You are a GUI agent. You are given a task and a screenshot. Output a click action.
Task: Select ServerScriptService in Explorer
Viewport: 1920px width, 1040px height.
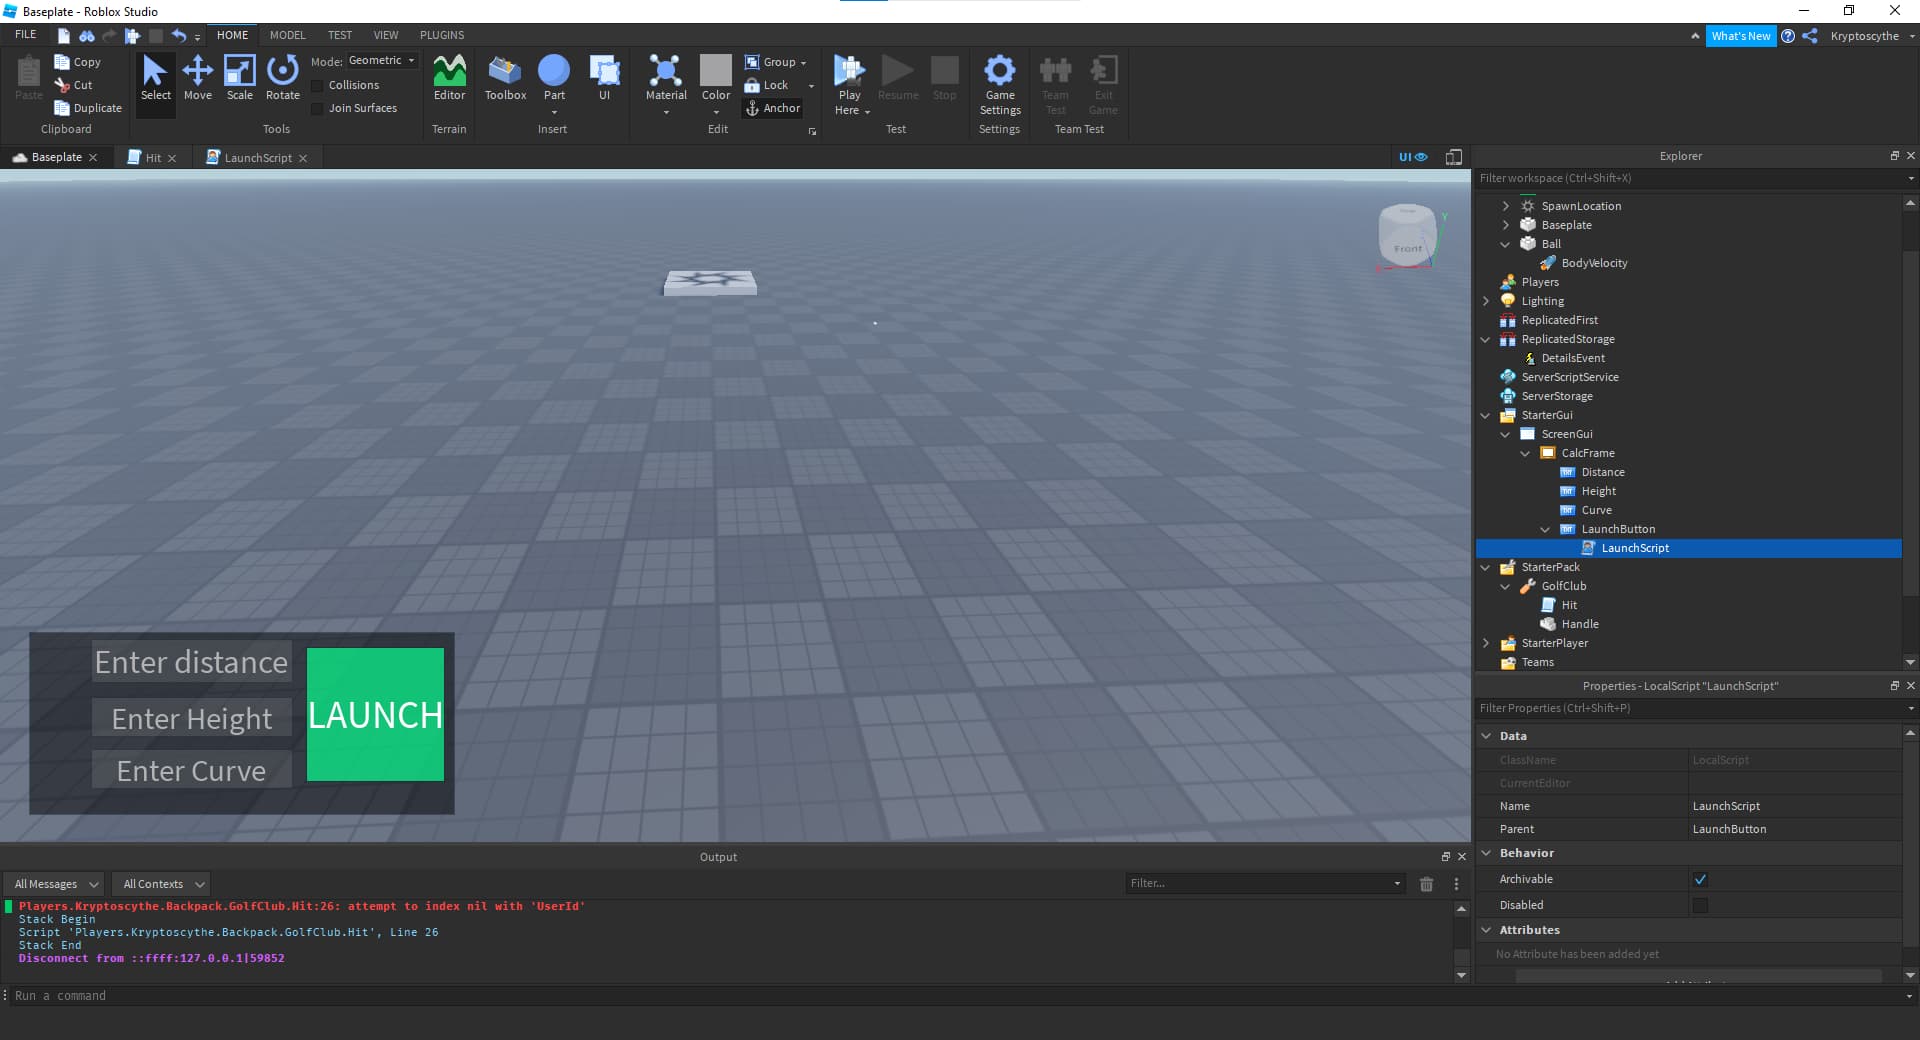coord(1569,377)
